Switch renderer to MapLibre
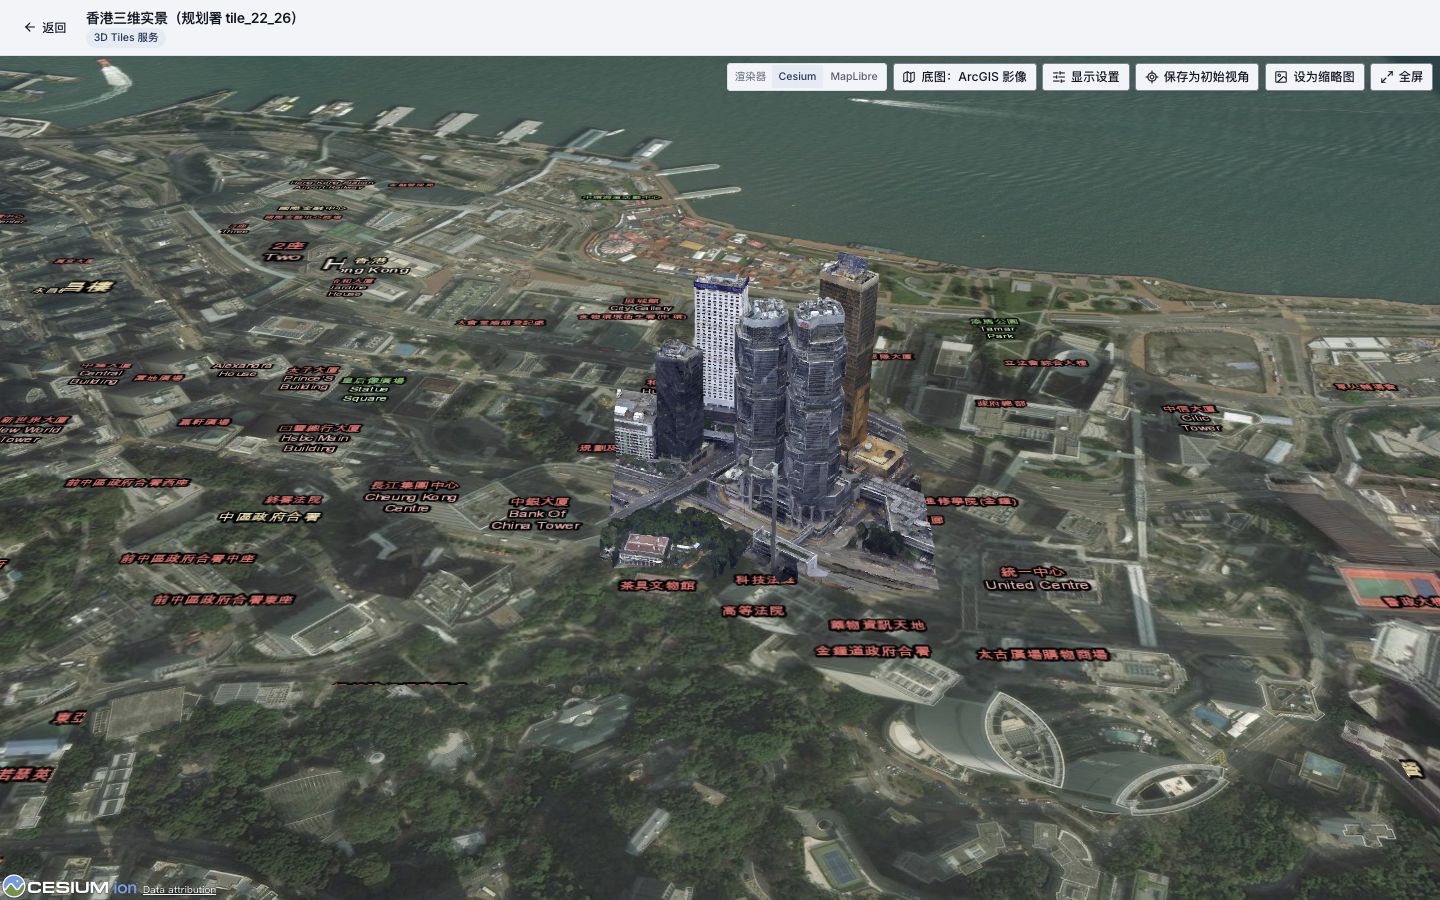This screenshot has width=1440, height=900. [x=853, y=77]
